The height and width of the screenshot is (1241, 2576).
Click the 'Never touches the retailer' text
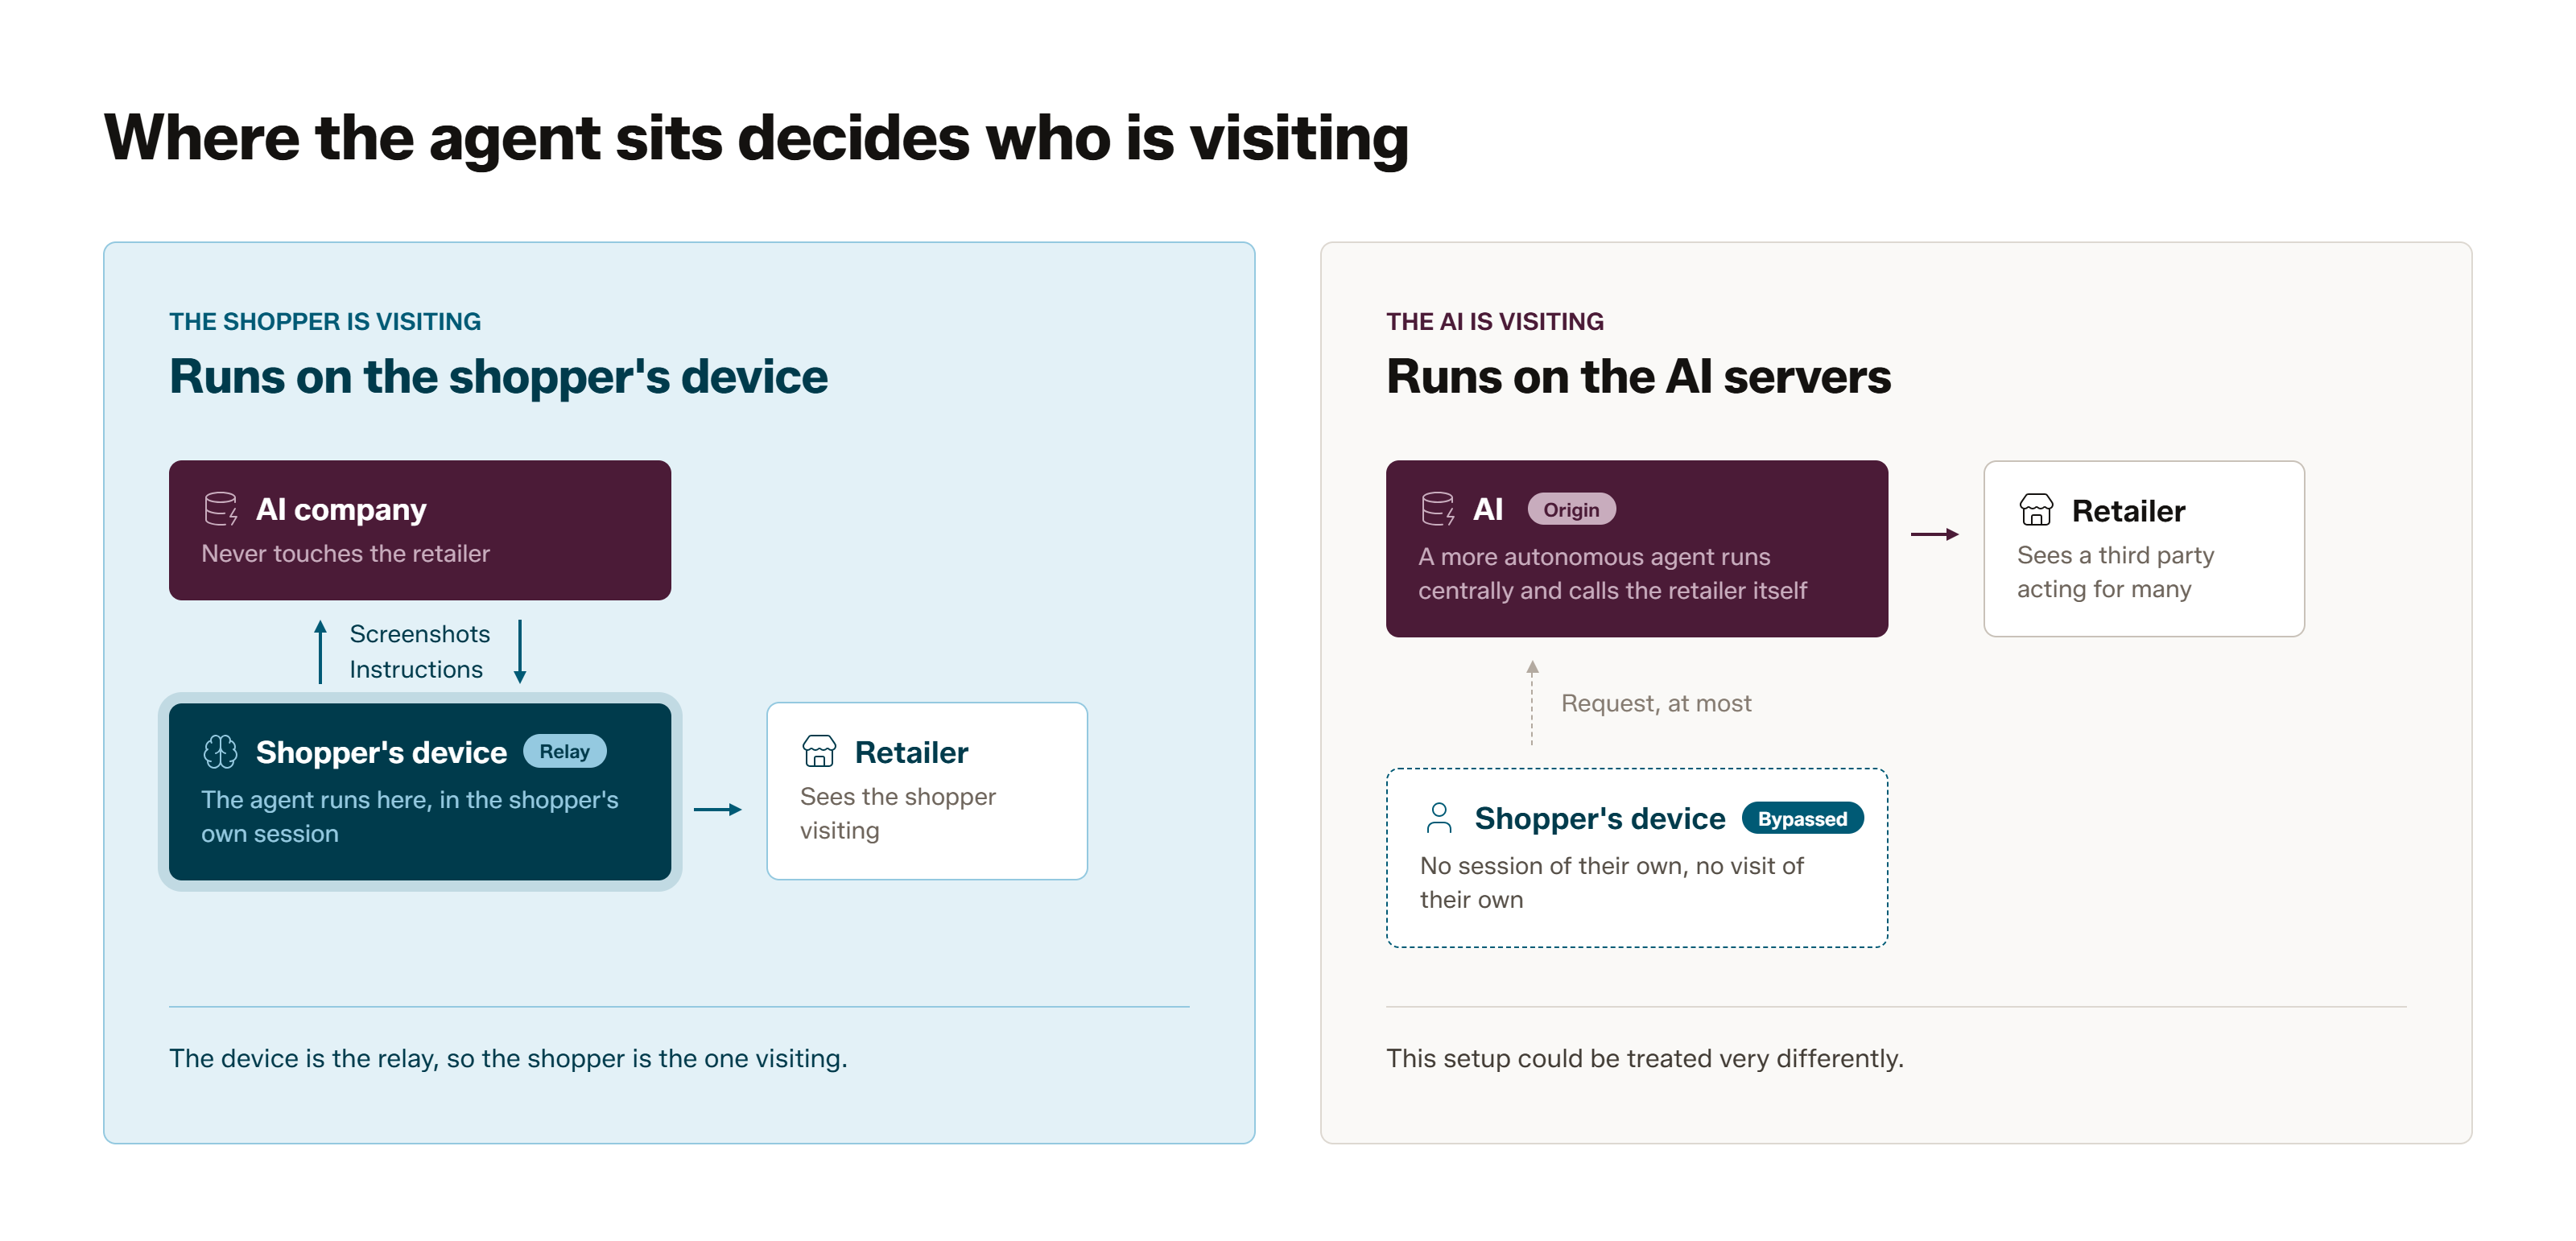(345, 553)
